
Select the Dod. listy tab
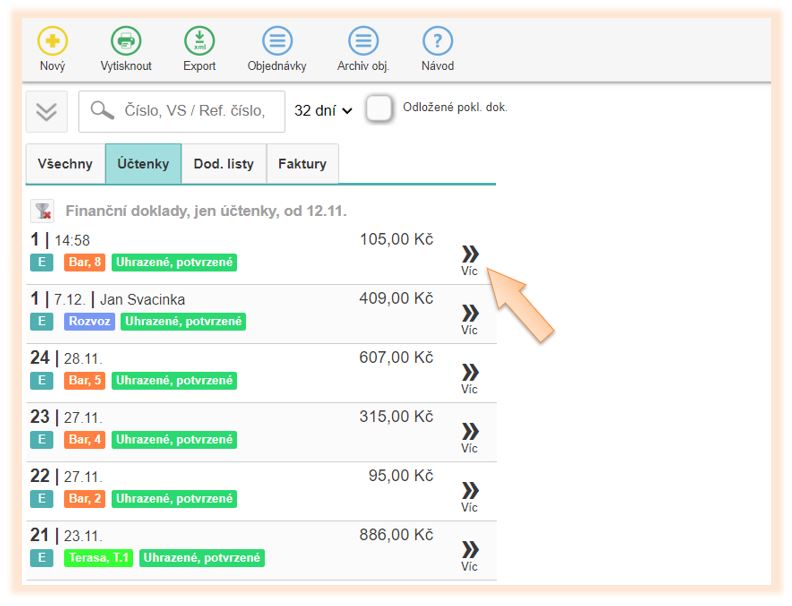[224, 164]
